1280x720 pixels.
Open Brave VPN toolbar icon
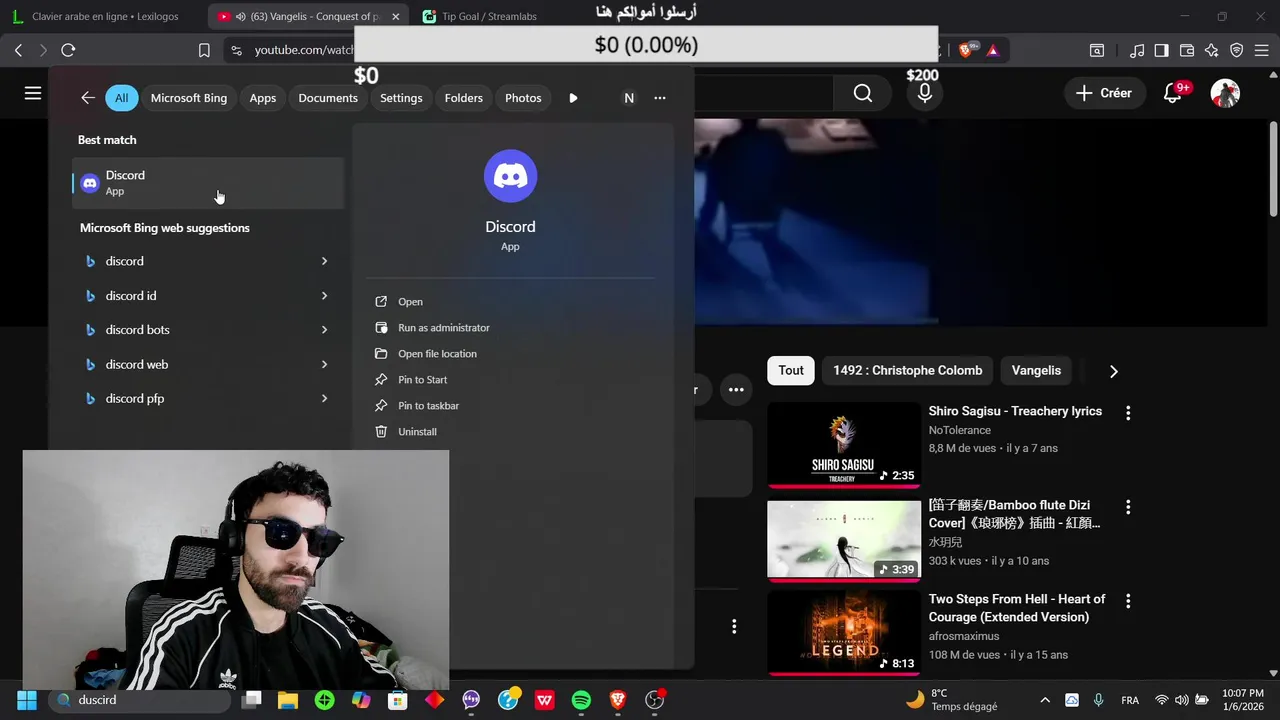[1237, 50]
